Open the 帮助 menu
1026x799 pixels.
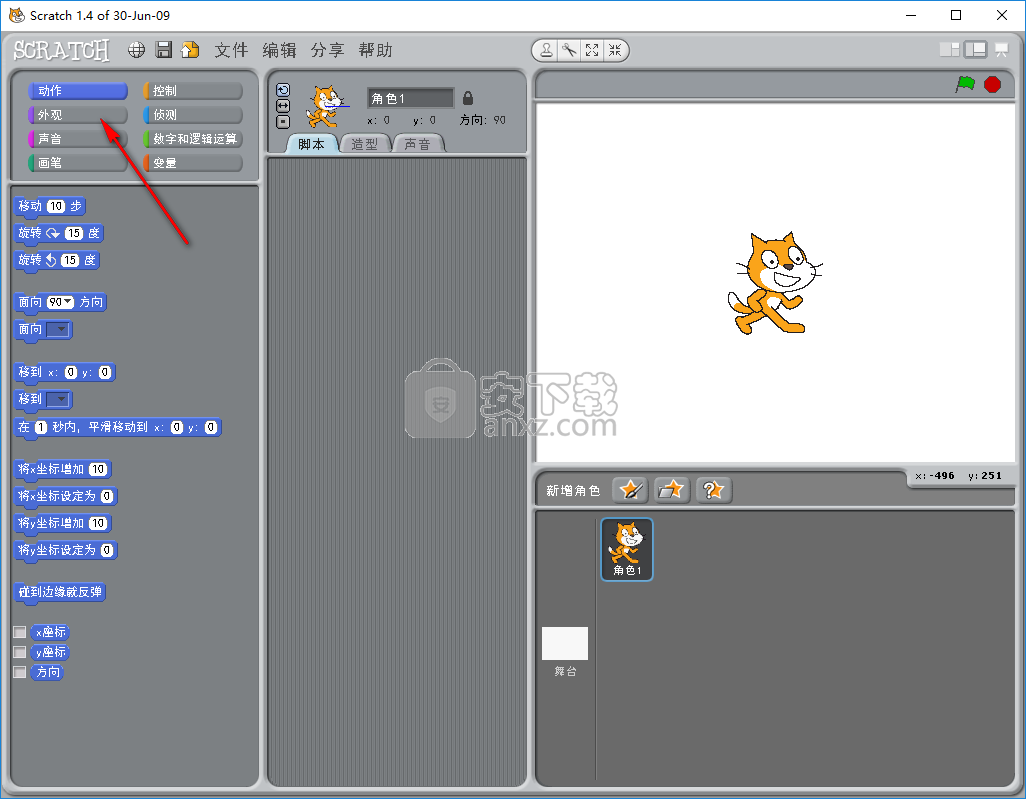[x=376, y=50]
